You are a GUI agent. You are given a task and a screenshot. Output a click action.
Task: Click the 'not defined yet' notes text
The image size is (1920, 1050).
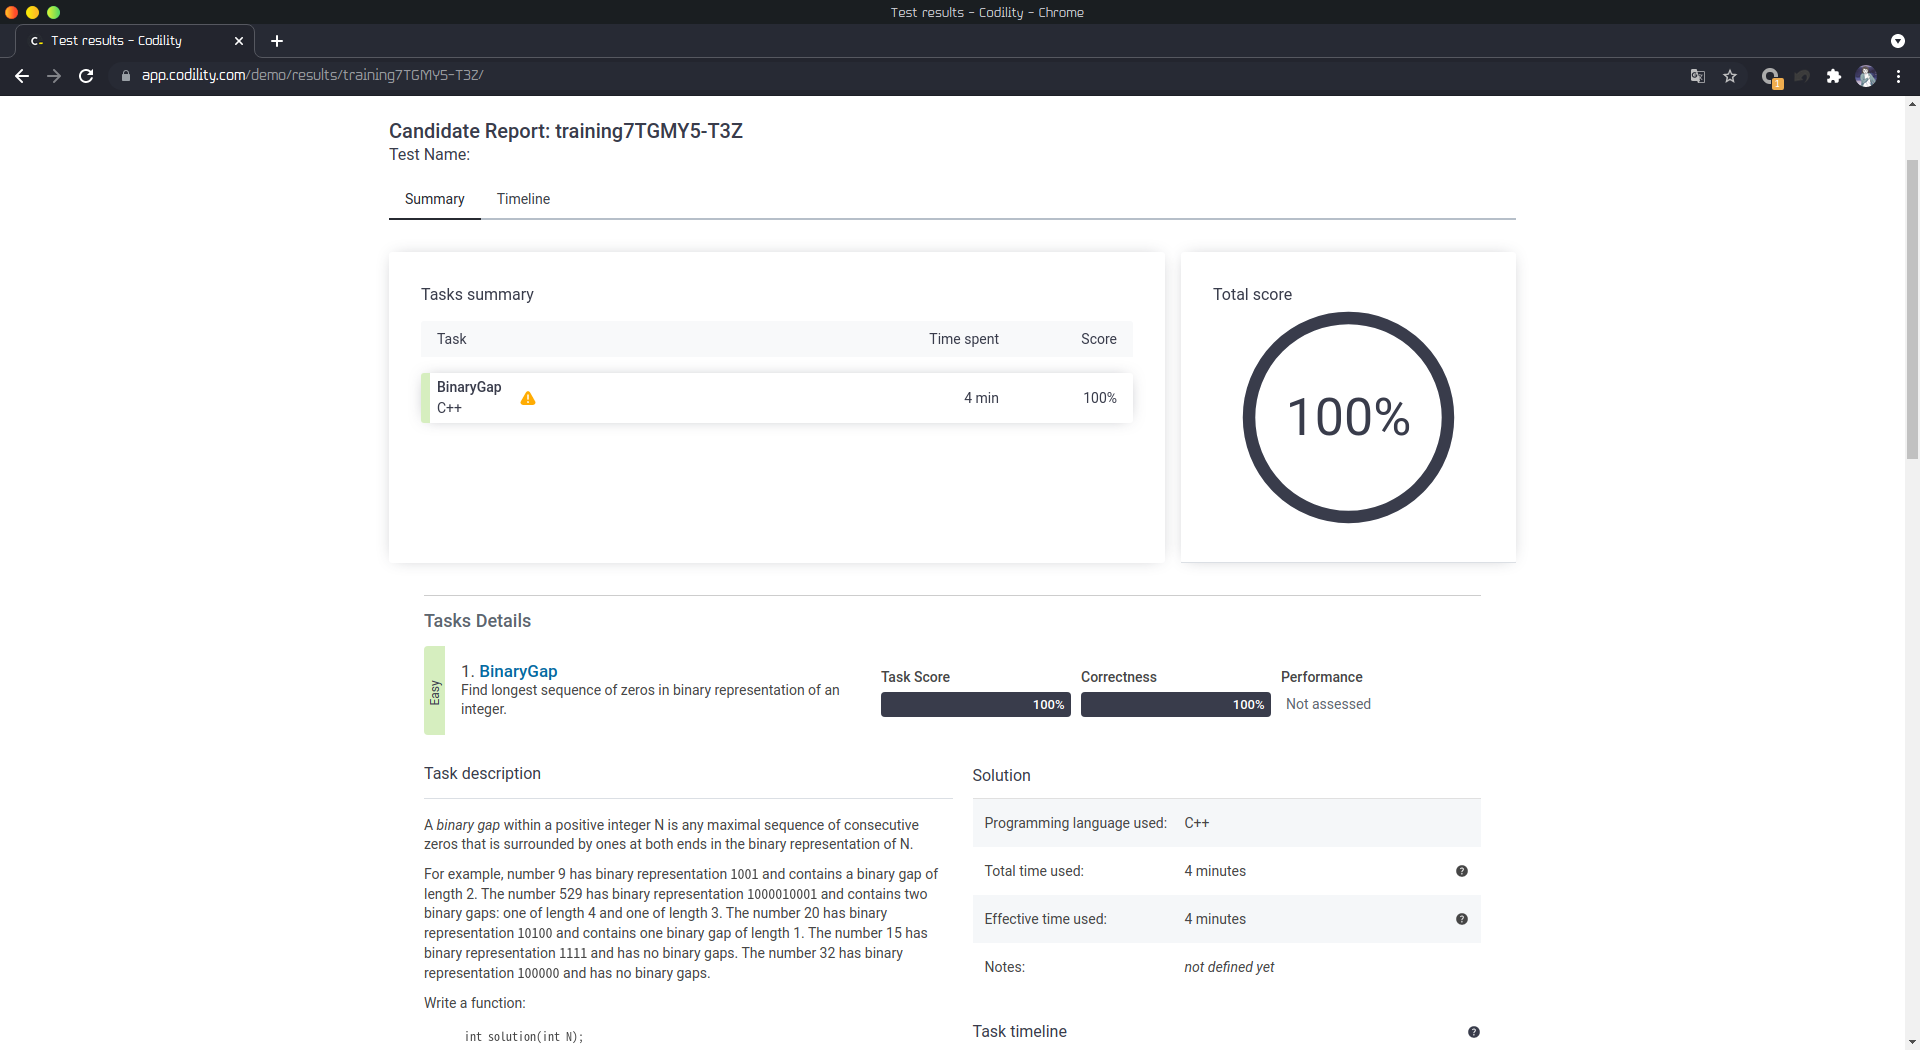(x=1229, y=967)
